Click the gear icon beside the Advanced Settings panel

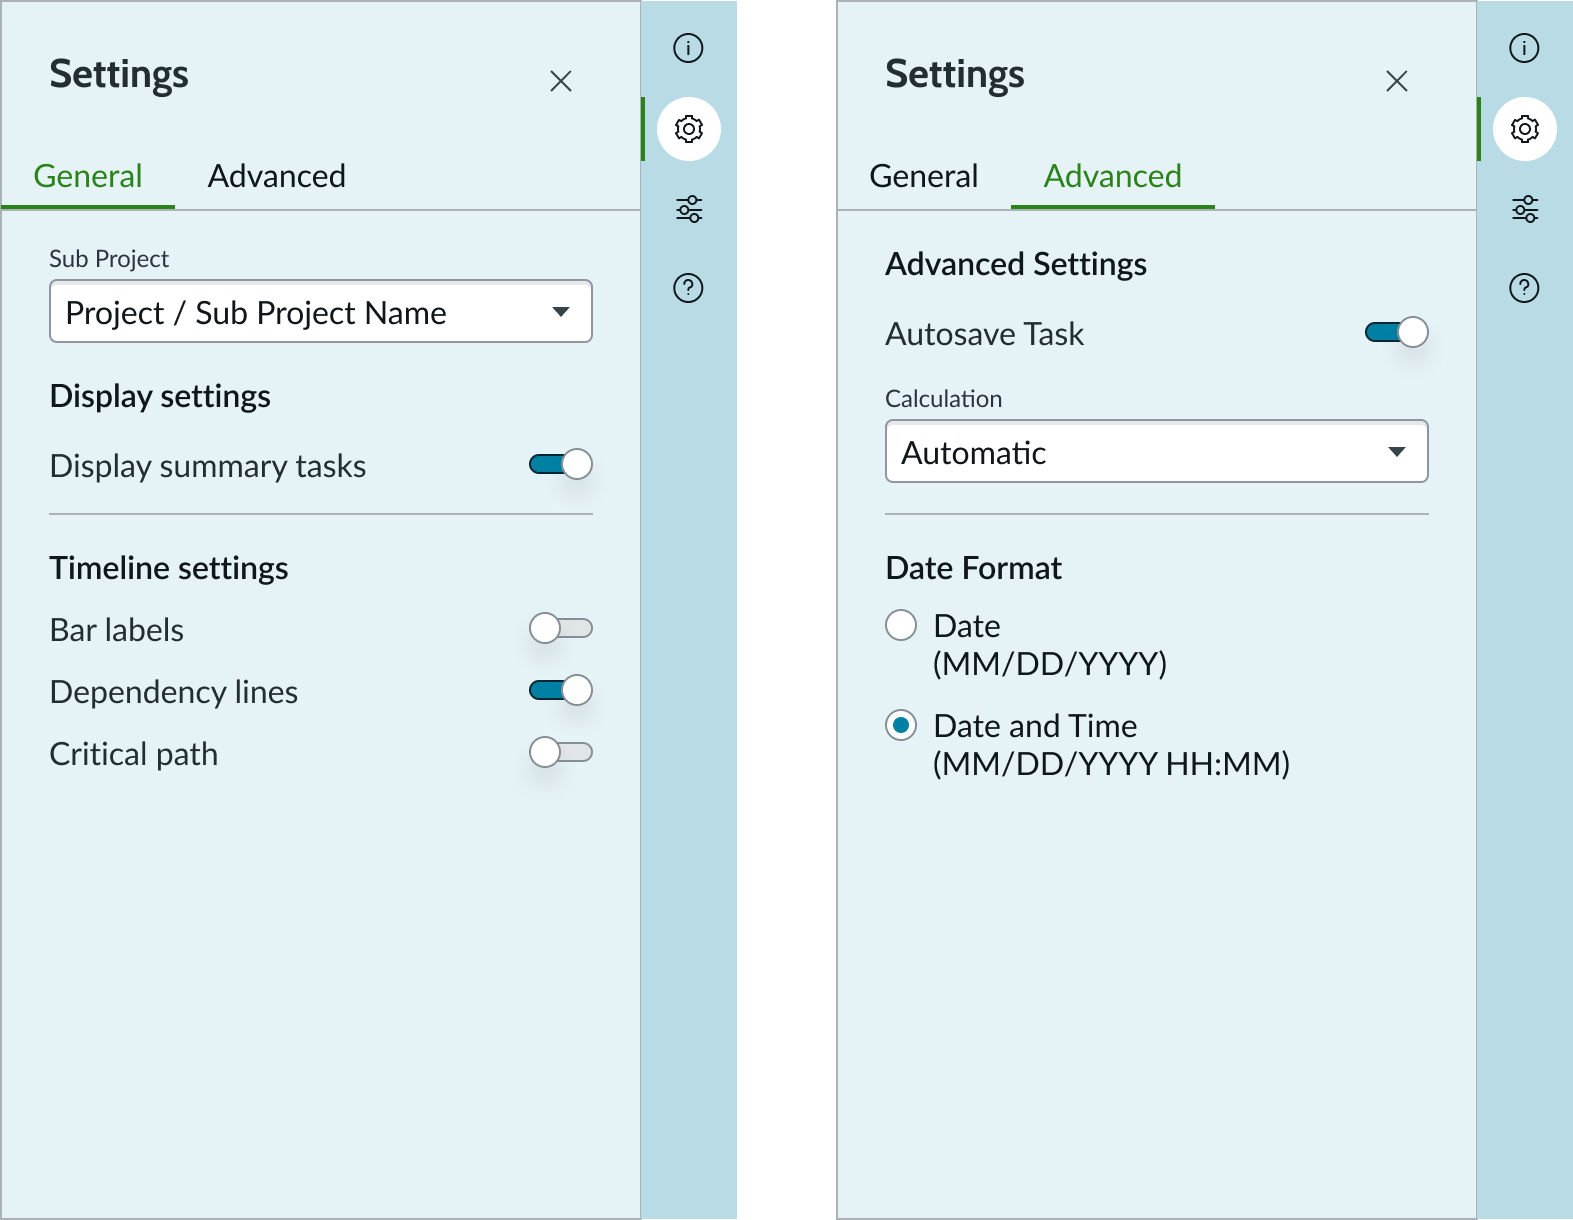1524,129
